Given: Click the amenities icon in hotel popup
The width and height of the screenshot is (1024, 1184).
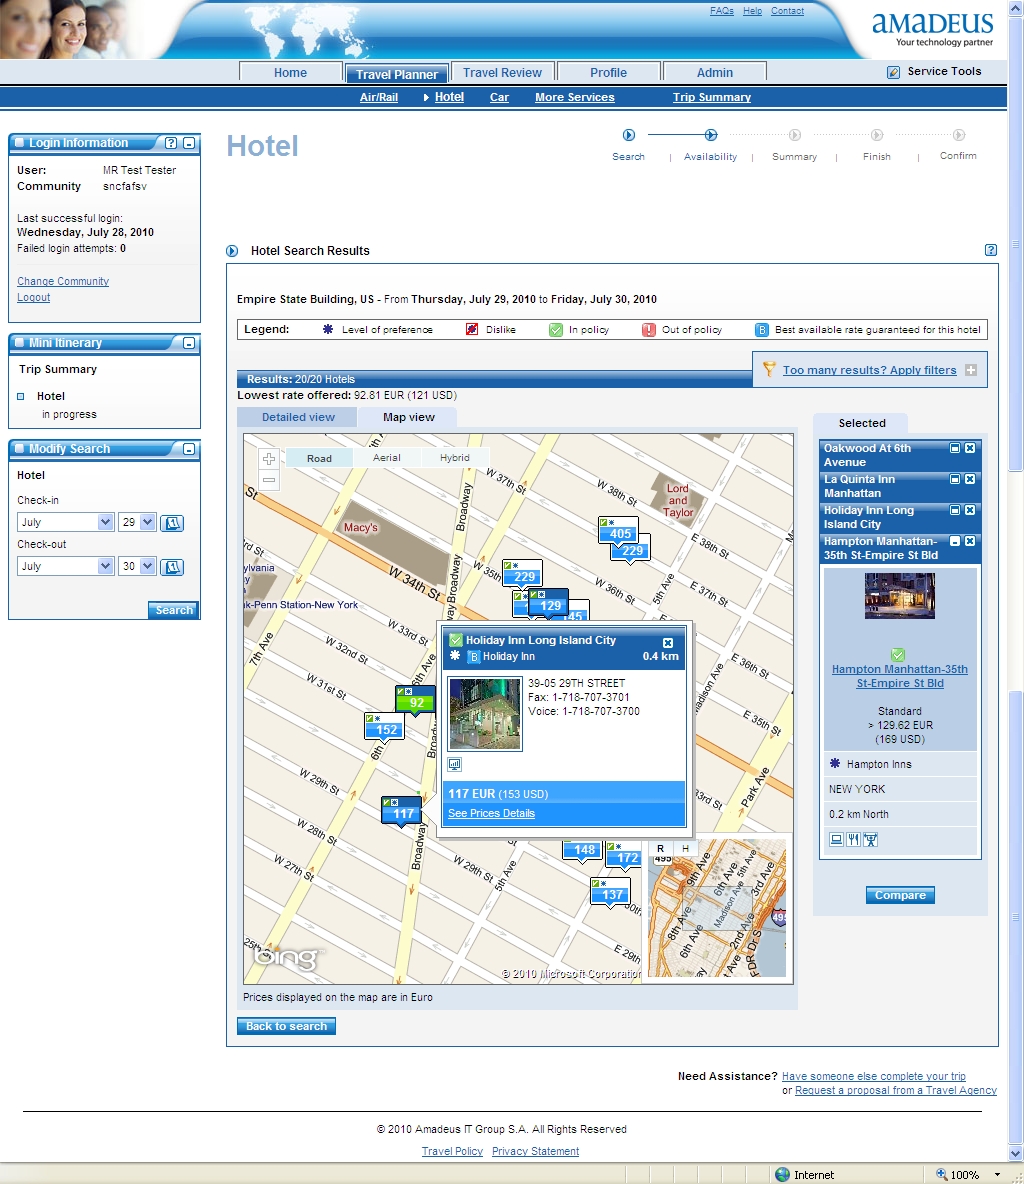Looking at the screenshot, I should [455, 764].
